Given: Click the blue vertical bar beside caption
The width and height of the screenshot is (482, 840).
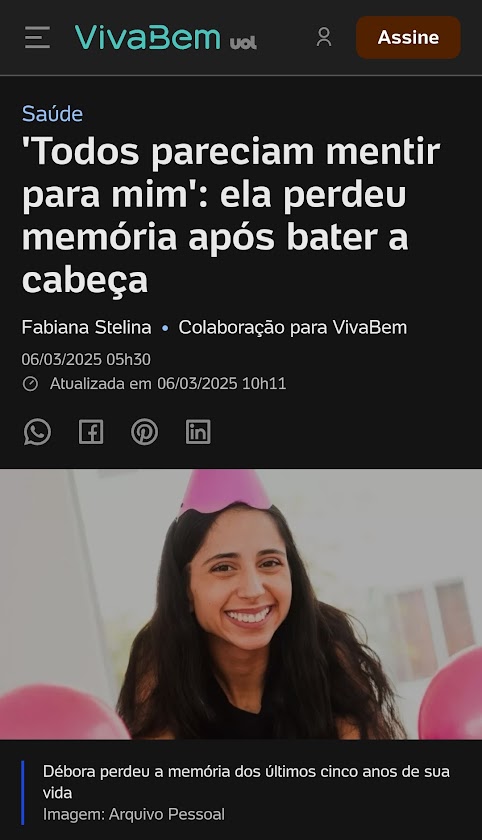Looking at the screenshot, I should [x=22, y=793].
